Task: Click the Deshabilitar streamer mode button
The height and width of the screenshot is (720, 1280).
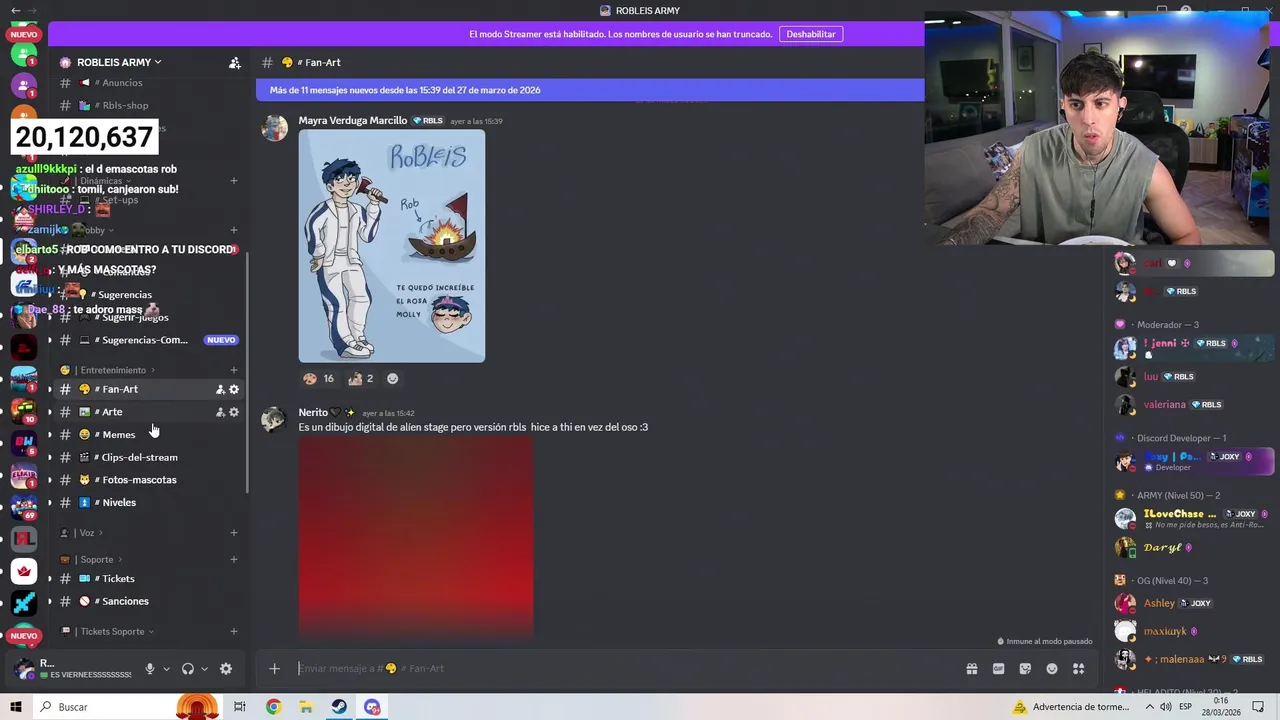Action: (x=811, y=34)
